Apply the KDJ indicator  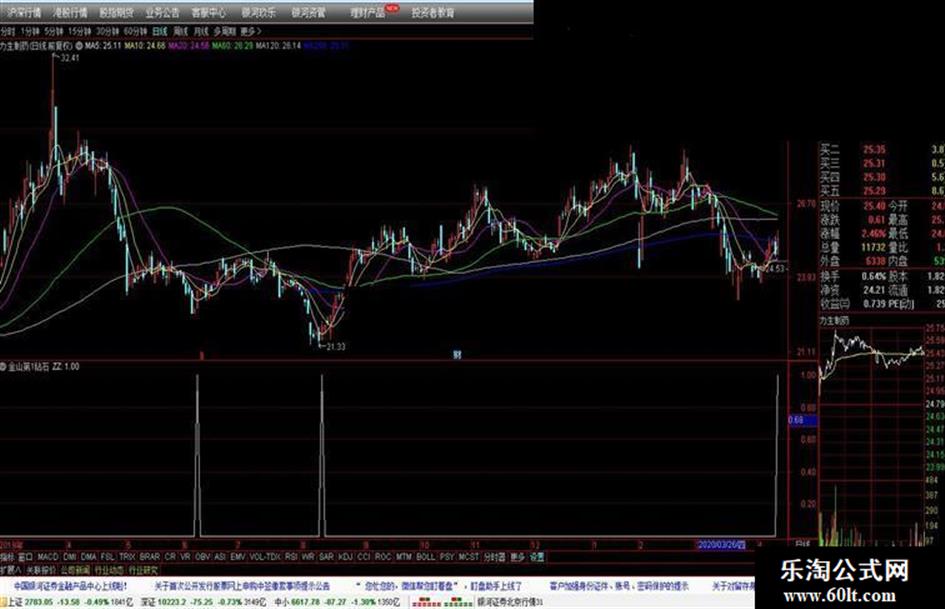pos(345,557)
